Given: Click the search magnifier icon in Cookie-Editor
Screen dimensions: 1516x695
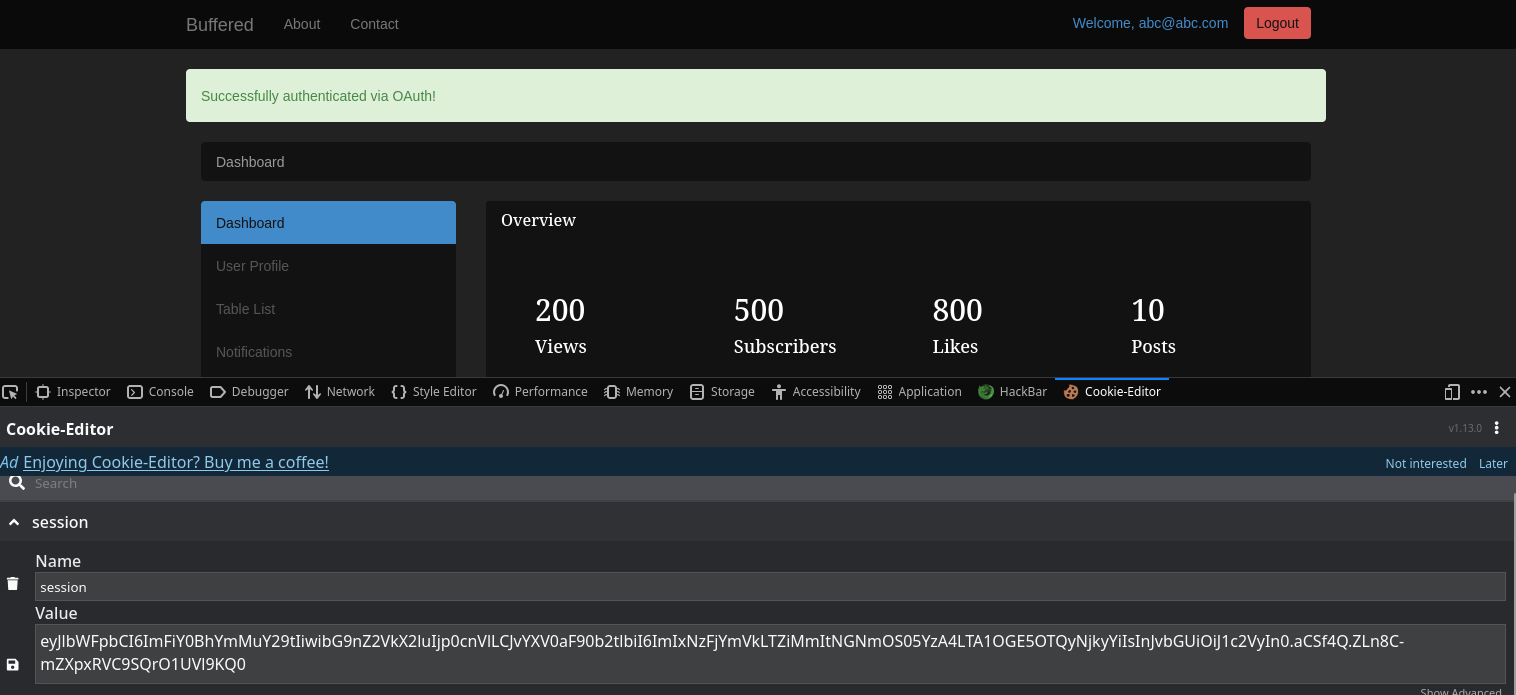Looking at the screenshot, I should click(x=16, y=483).
